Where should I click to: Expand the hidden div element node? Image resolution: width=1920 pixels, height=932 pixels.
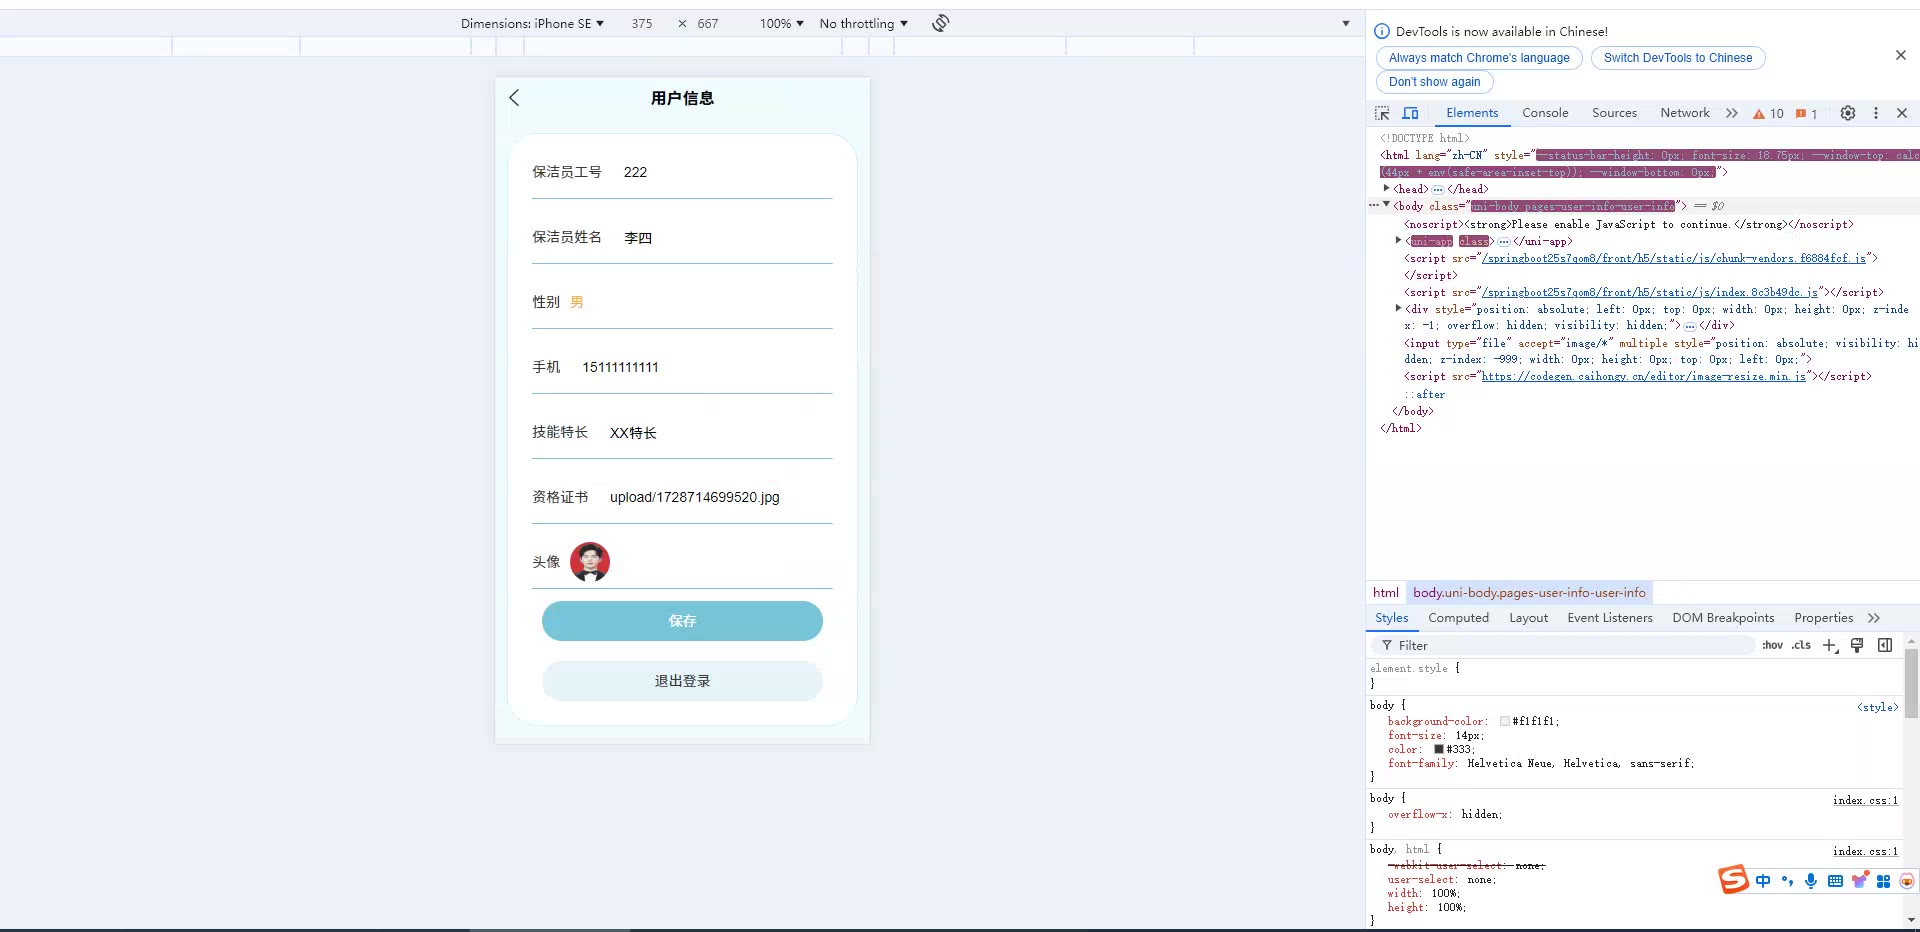coord(1398,308)
